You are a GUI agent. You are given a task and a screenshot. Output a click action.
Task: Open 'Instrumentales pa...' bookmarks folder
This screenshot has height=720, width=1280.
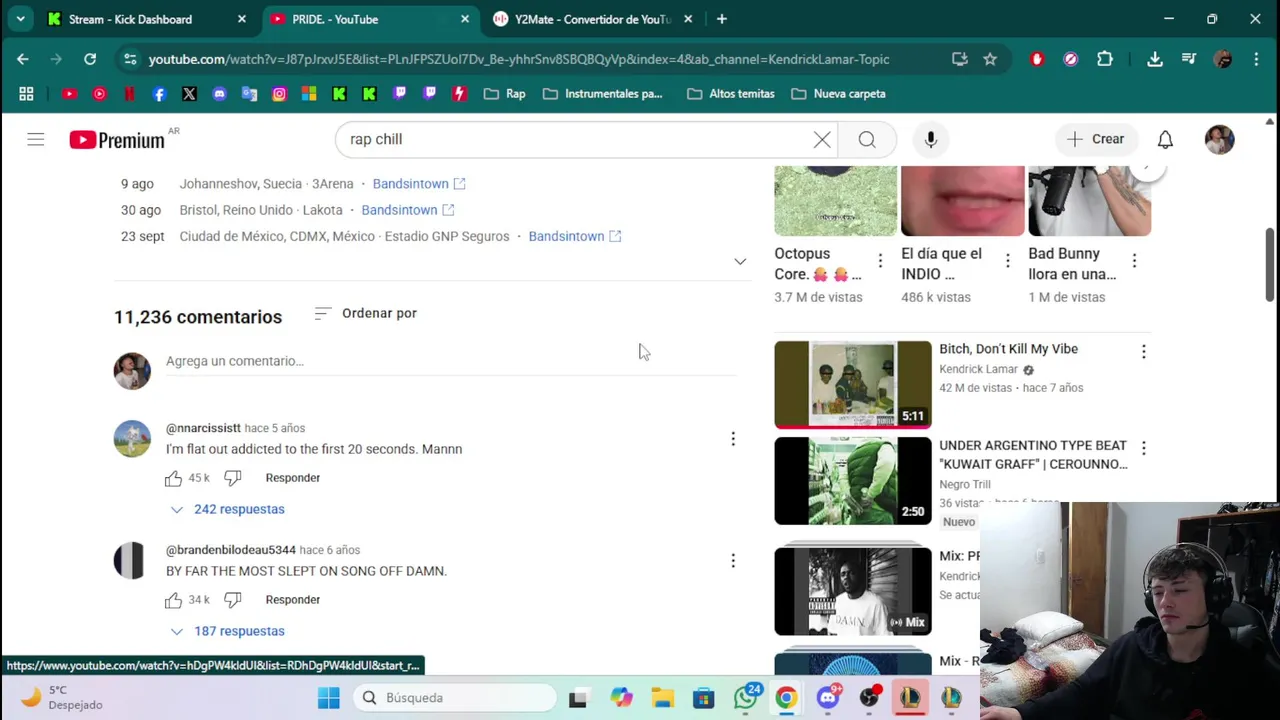(603, 94)
